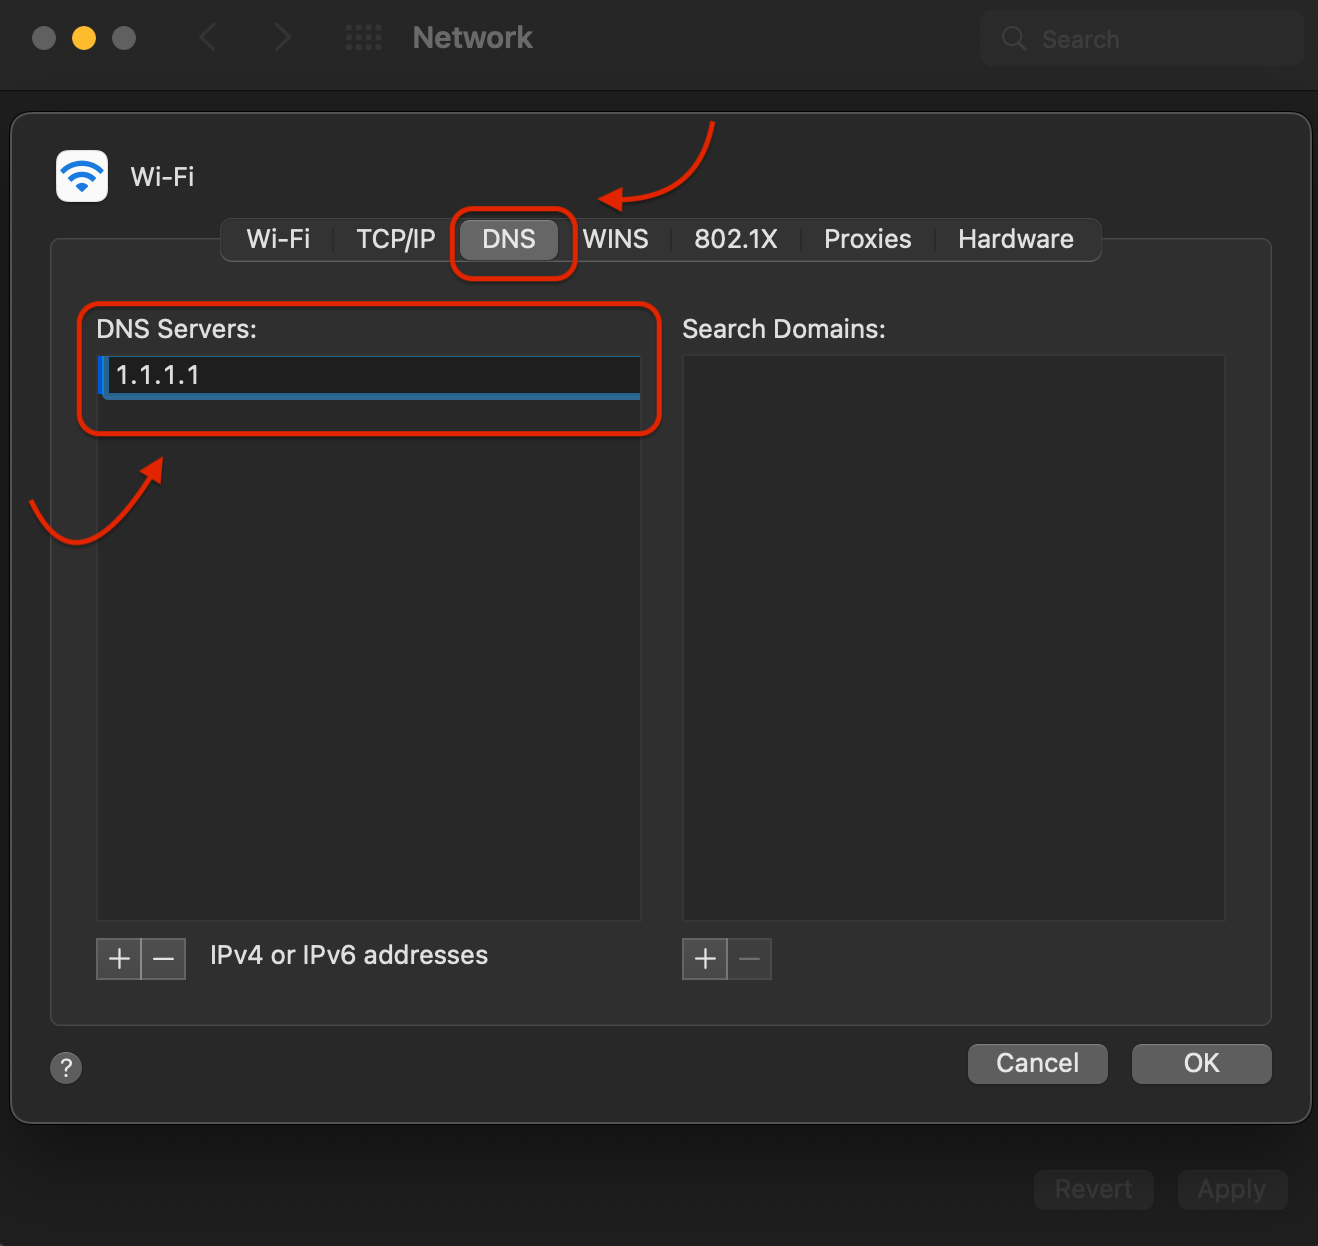Image resolution: width=1318 pixels, height=1246 pixels.
Task: Click the Revert button
Action: 1094,1189
